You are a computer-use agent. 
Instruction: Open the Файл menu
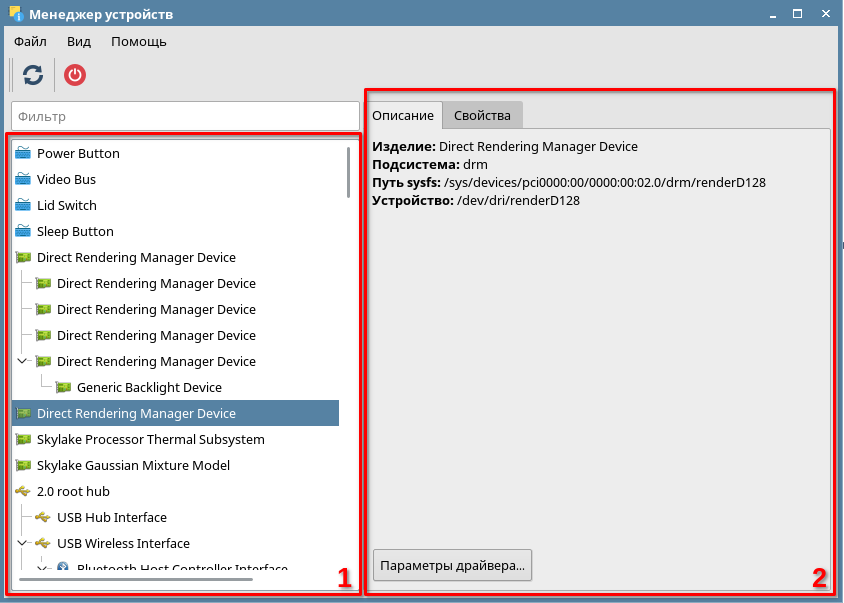[30, 41]
